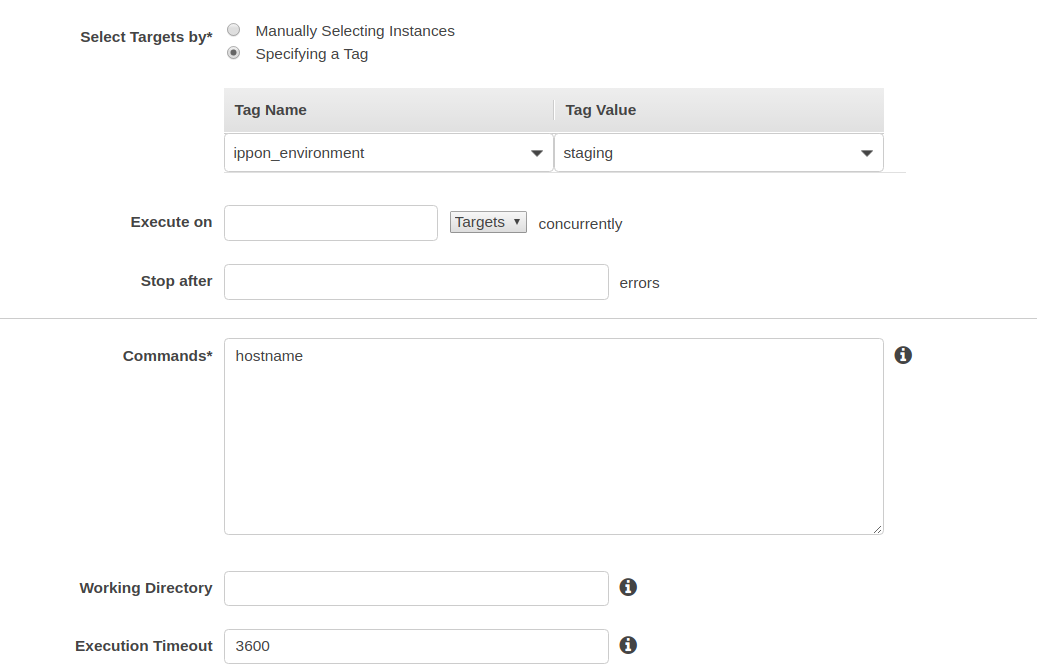Viewport: 1037px width, 672px height.
Task: Open the Commands field info tooltip
Action: [x=903, y=355]
